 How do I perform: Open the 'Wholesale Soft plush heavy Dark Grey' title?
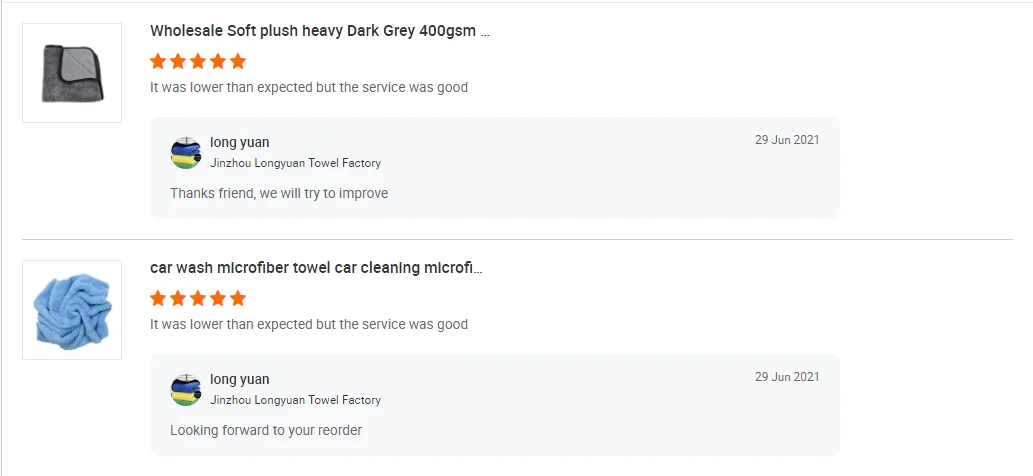coord(320,31)
